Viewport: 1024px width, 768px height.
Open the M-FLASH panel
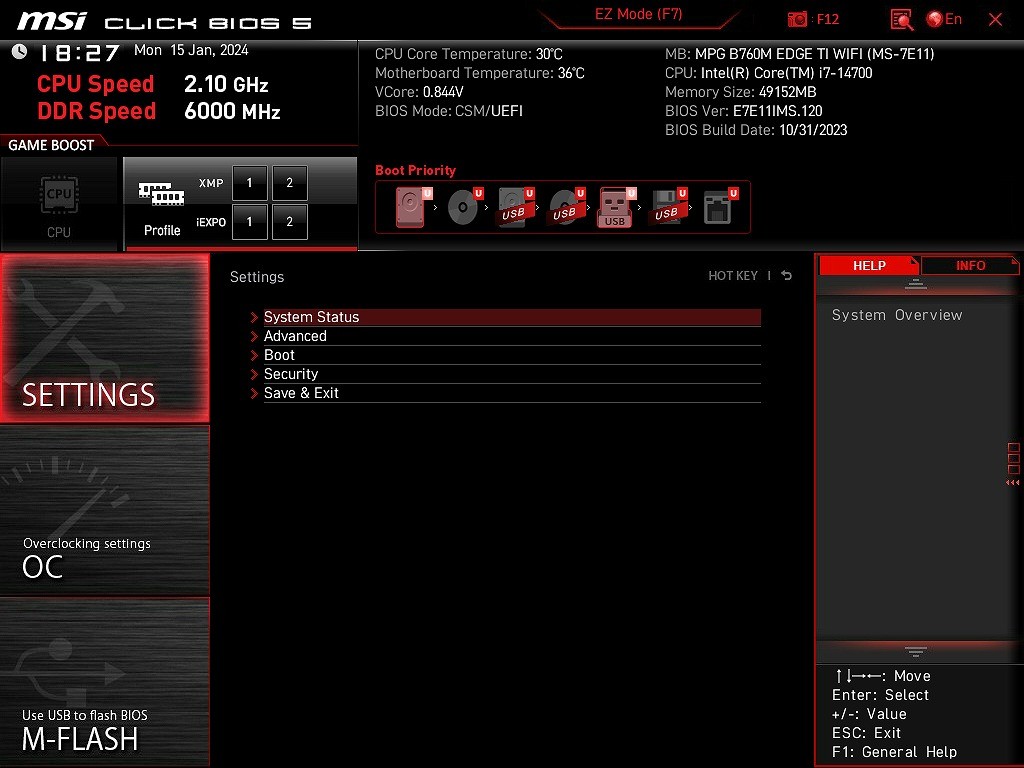coord(104,682)
